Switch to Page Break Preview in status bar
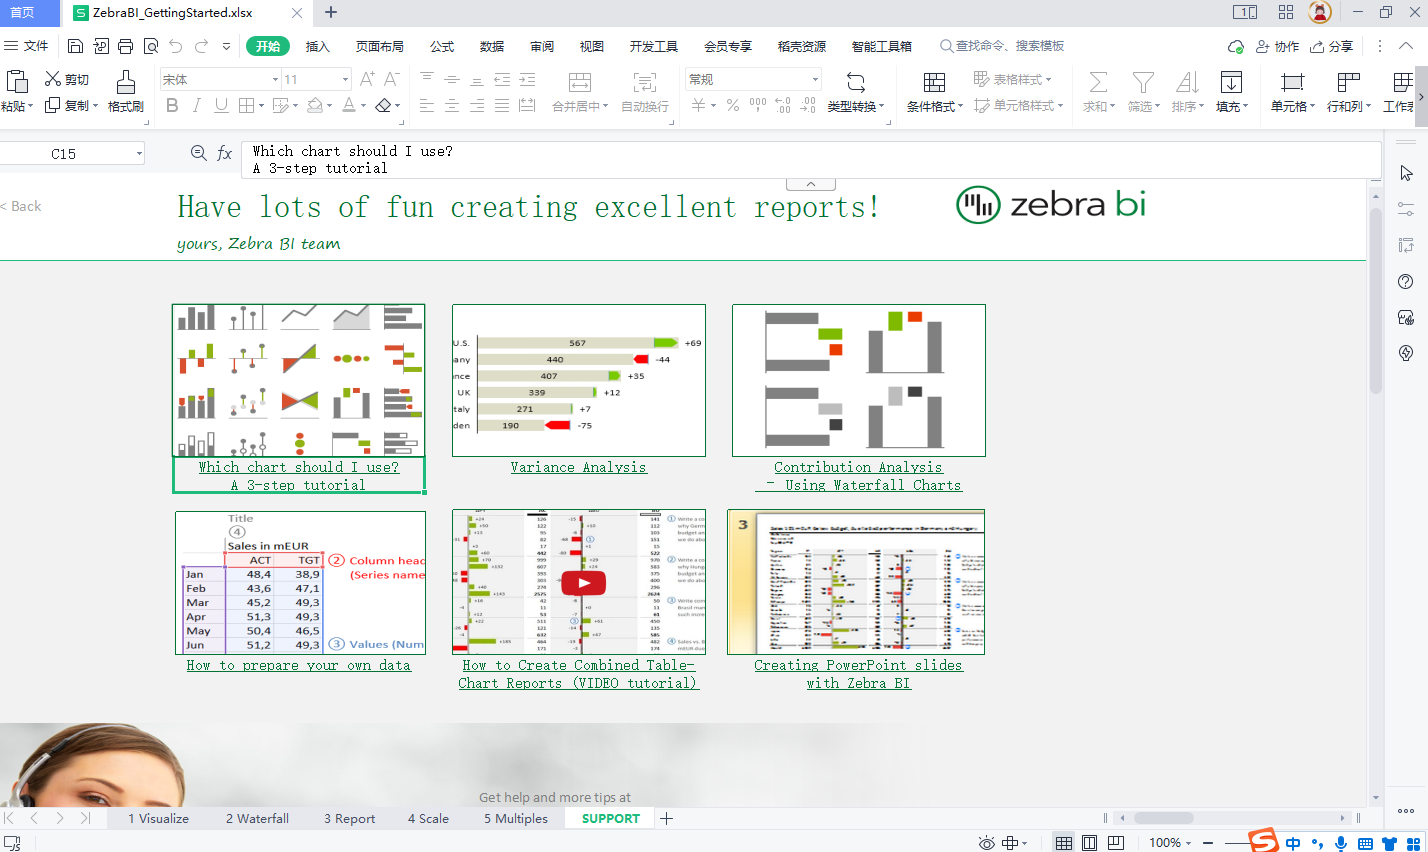The height and width of the screenshot is (852, 1428). tap(1116, 843)
